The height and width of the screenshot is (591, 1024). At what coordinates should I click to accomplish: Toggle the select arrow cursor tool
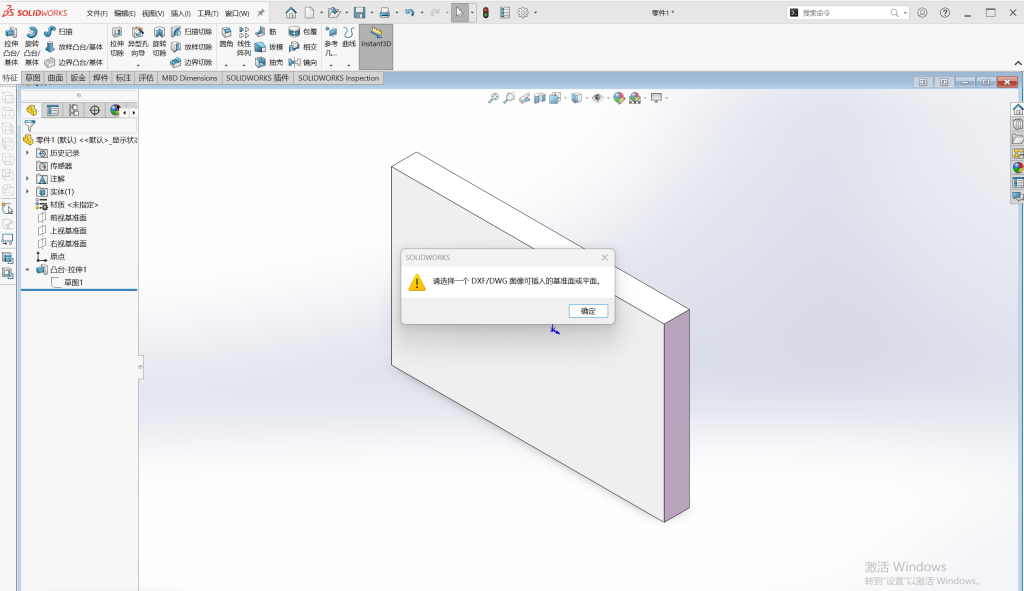460,12
